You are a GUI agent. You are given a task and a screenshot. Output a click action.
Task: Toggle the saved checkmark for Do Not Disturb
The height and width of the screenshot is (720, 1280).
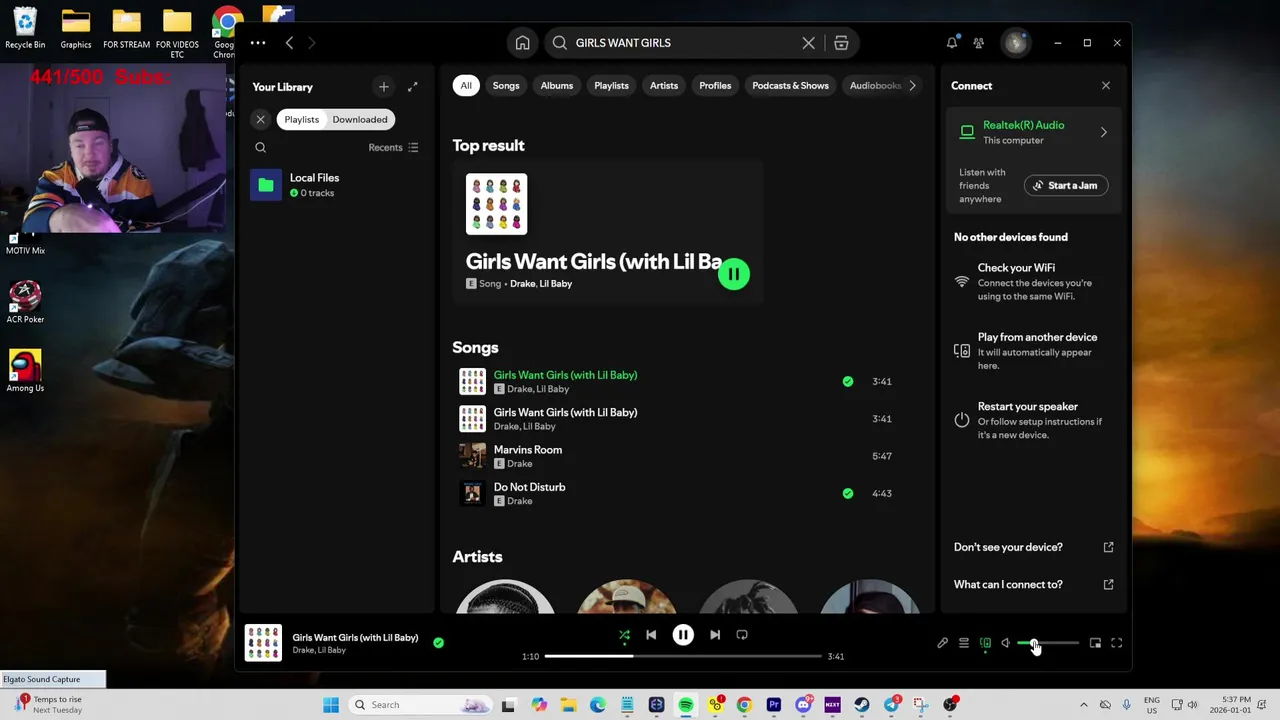pos(848,493)
